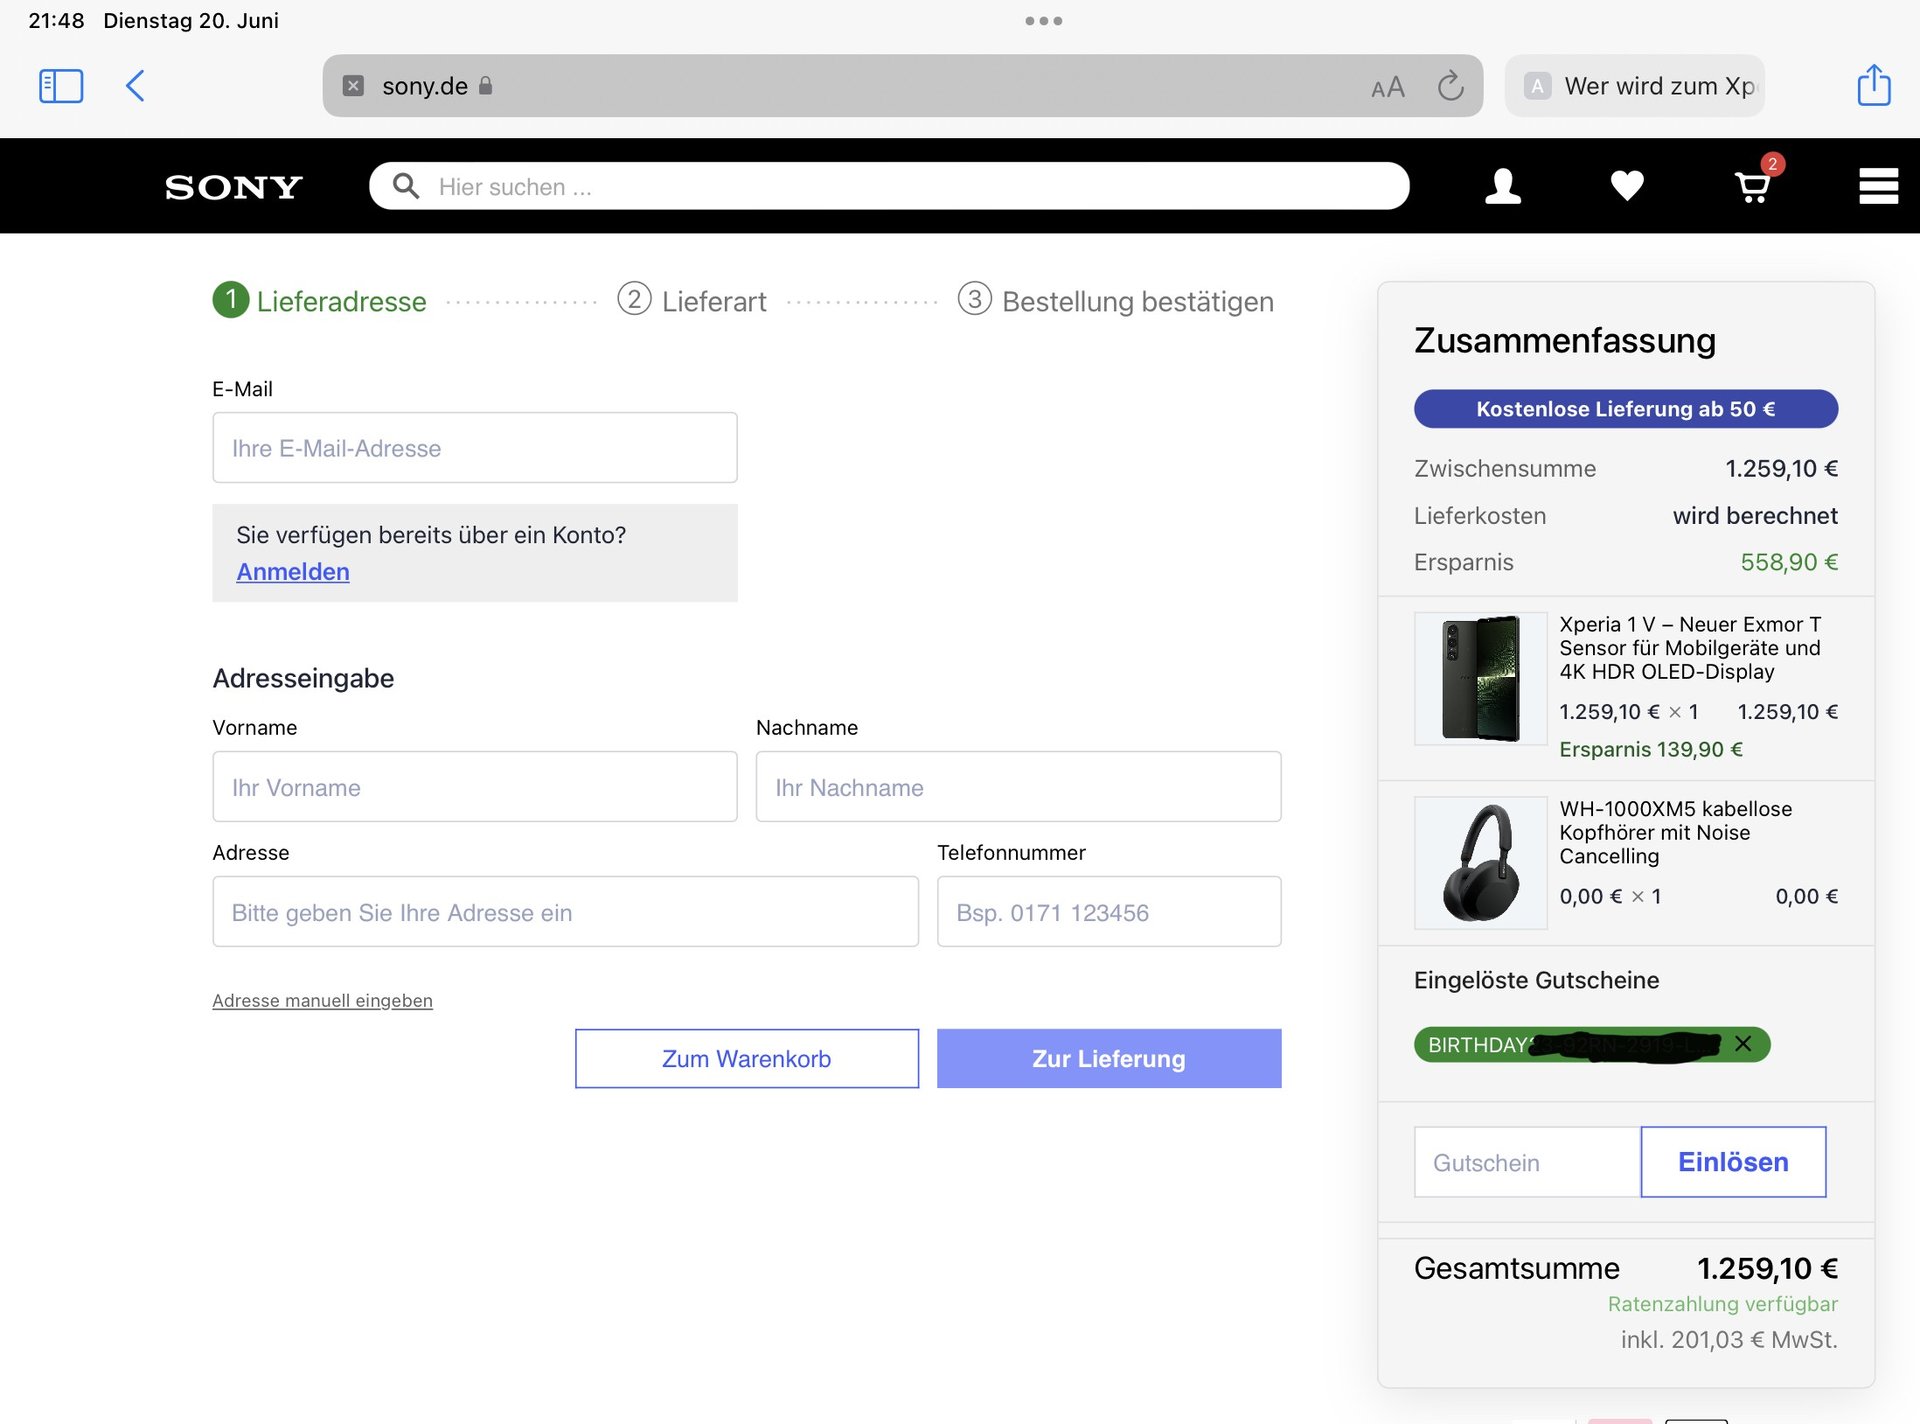This screenshot has height=1424, width=1920.
Task: Click the 'wird berechnet' Lieferkosten value
Action: coord(1755,516)
